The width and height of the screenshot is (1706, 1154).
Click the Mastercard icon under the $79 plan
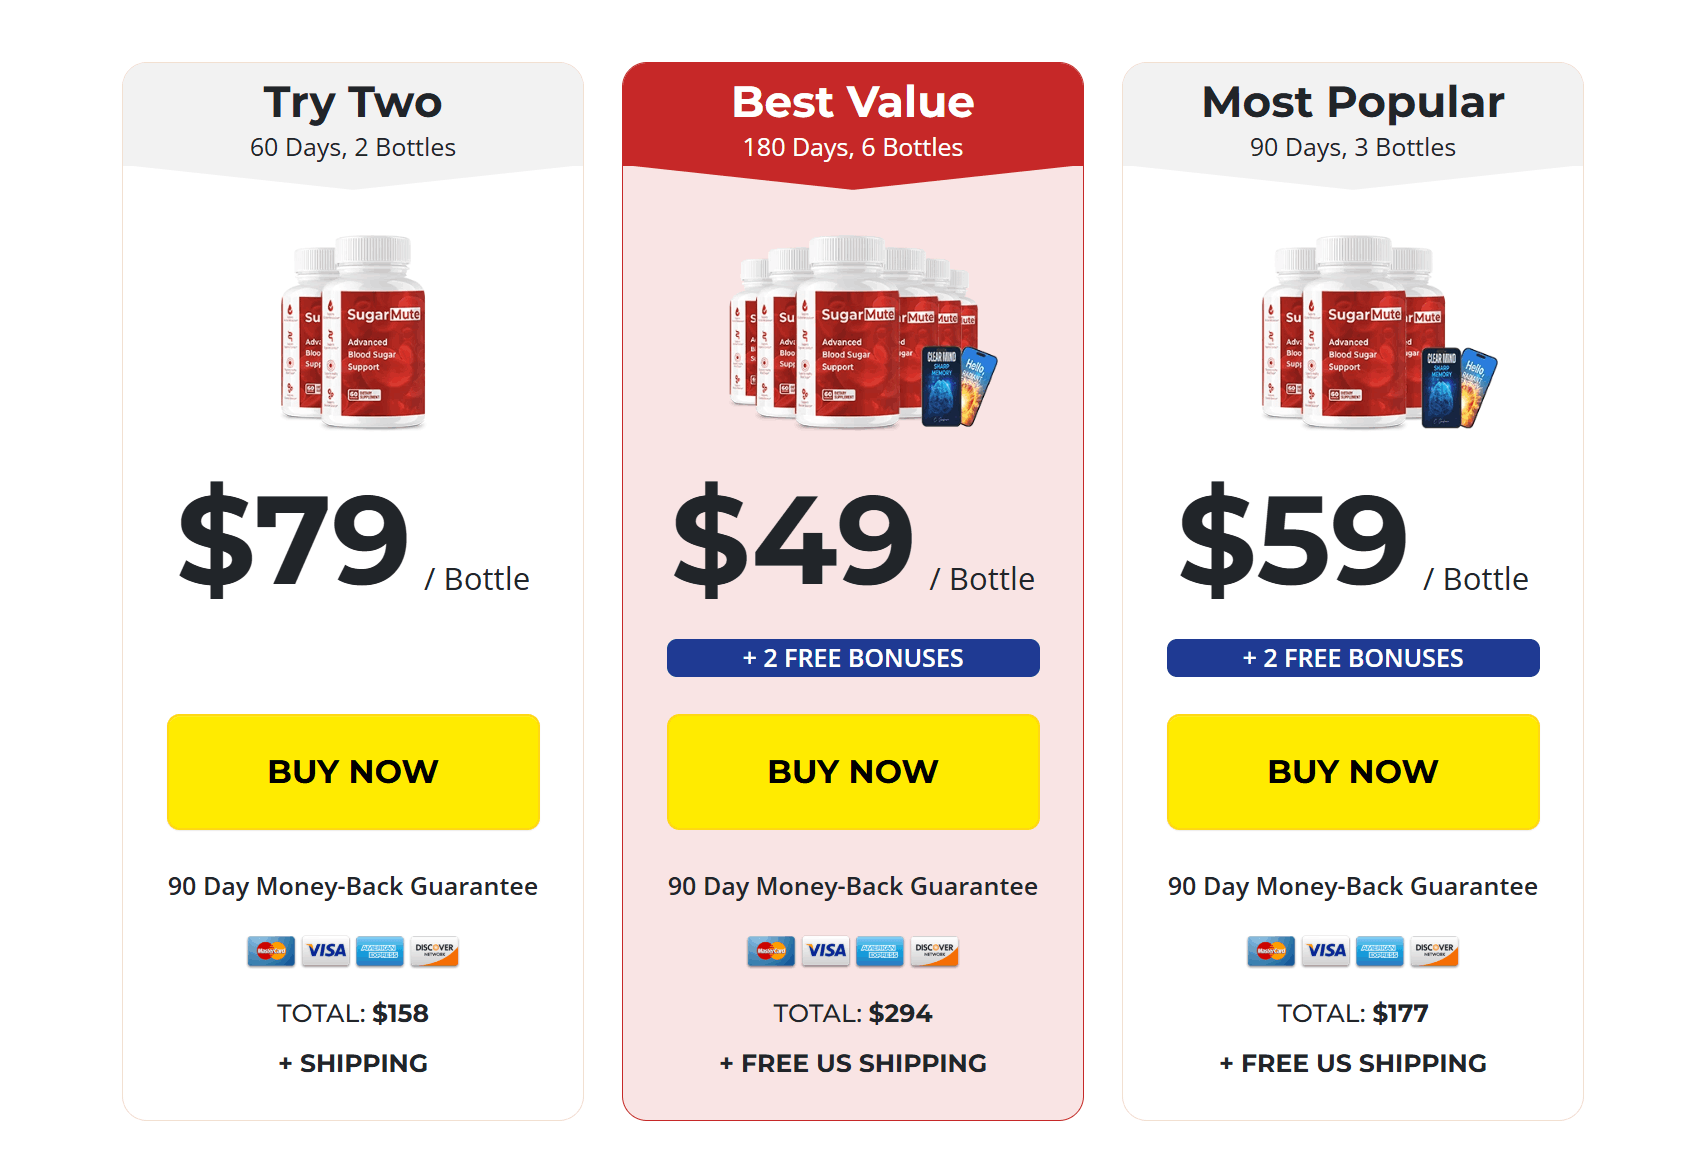(270, 951)
